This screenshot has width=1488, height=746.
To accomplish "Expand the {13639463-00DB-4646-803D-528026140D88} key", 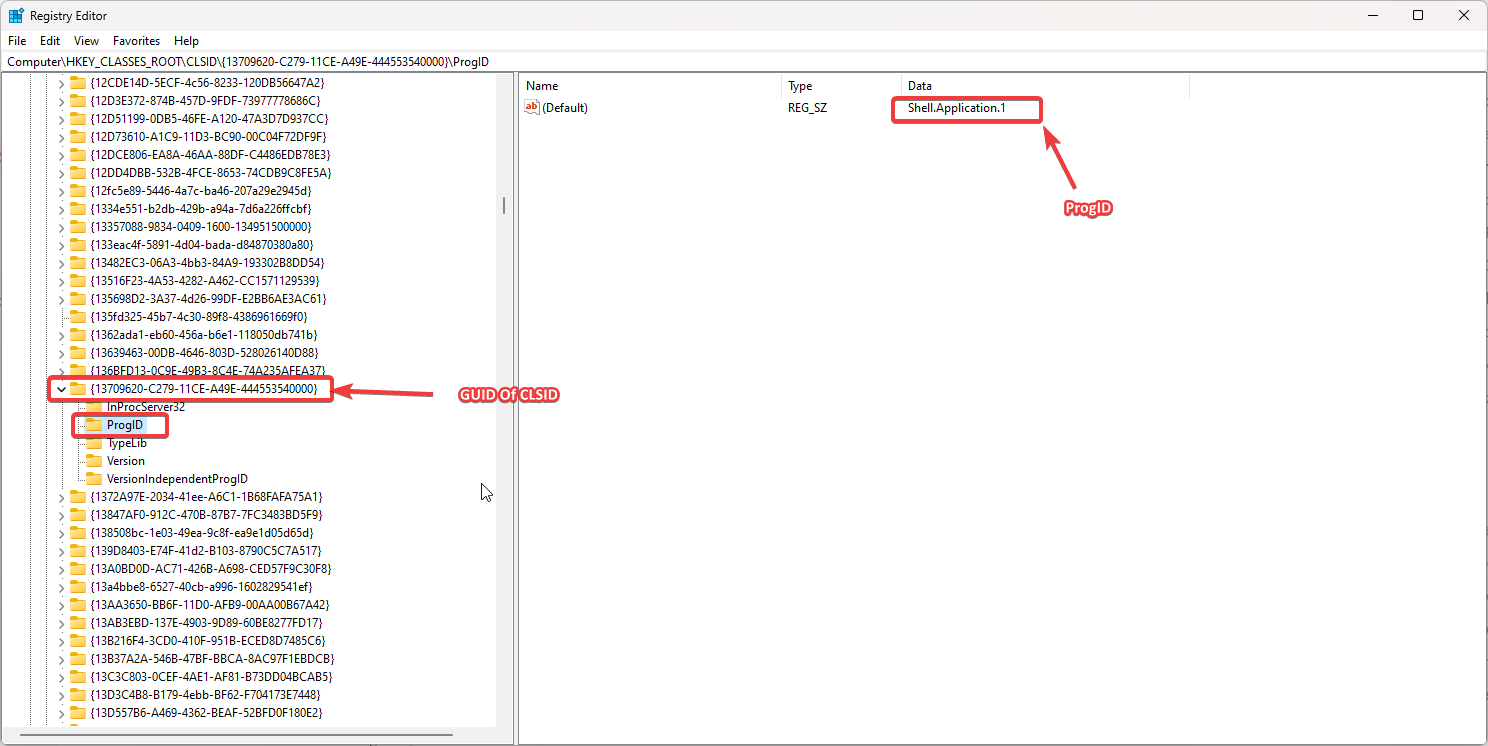I will (61, 353).
